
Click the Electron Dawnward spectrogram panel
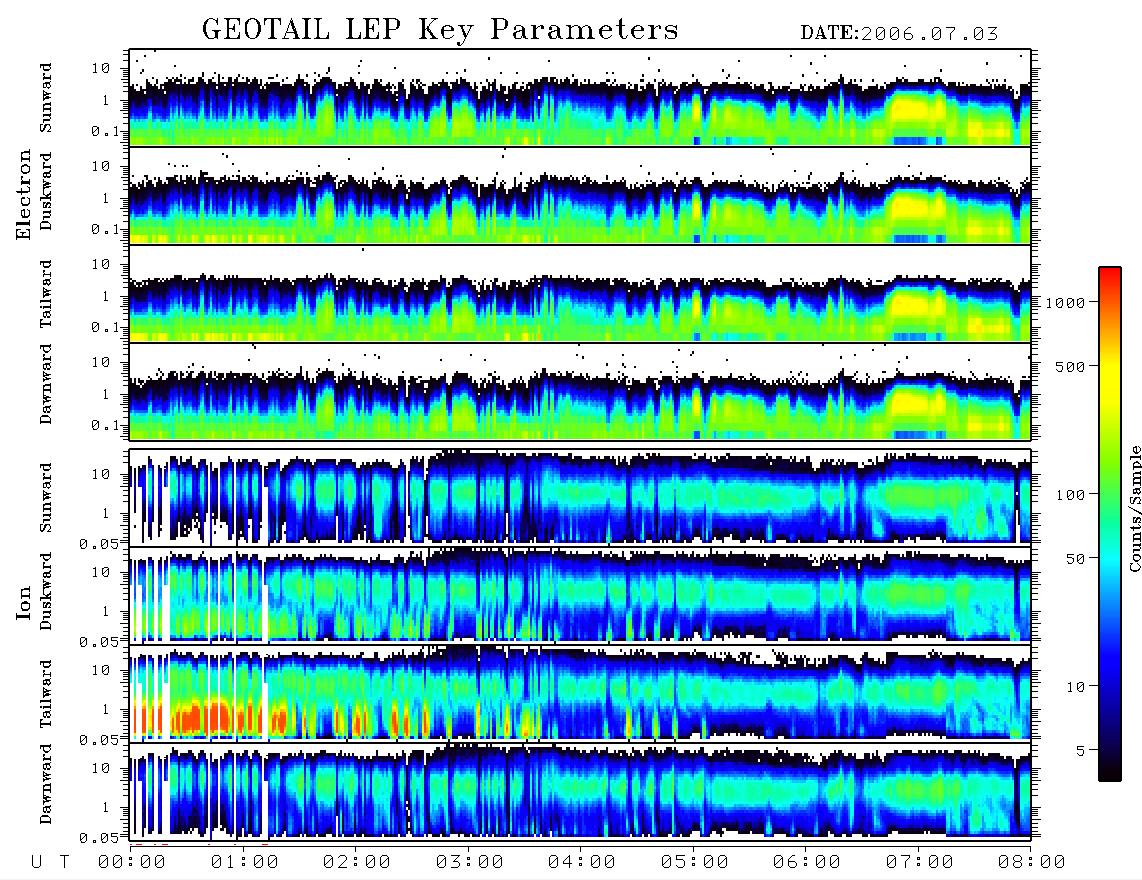(x=580, y=392)
